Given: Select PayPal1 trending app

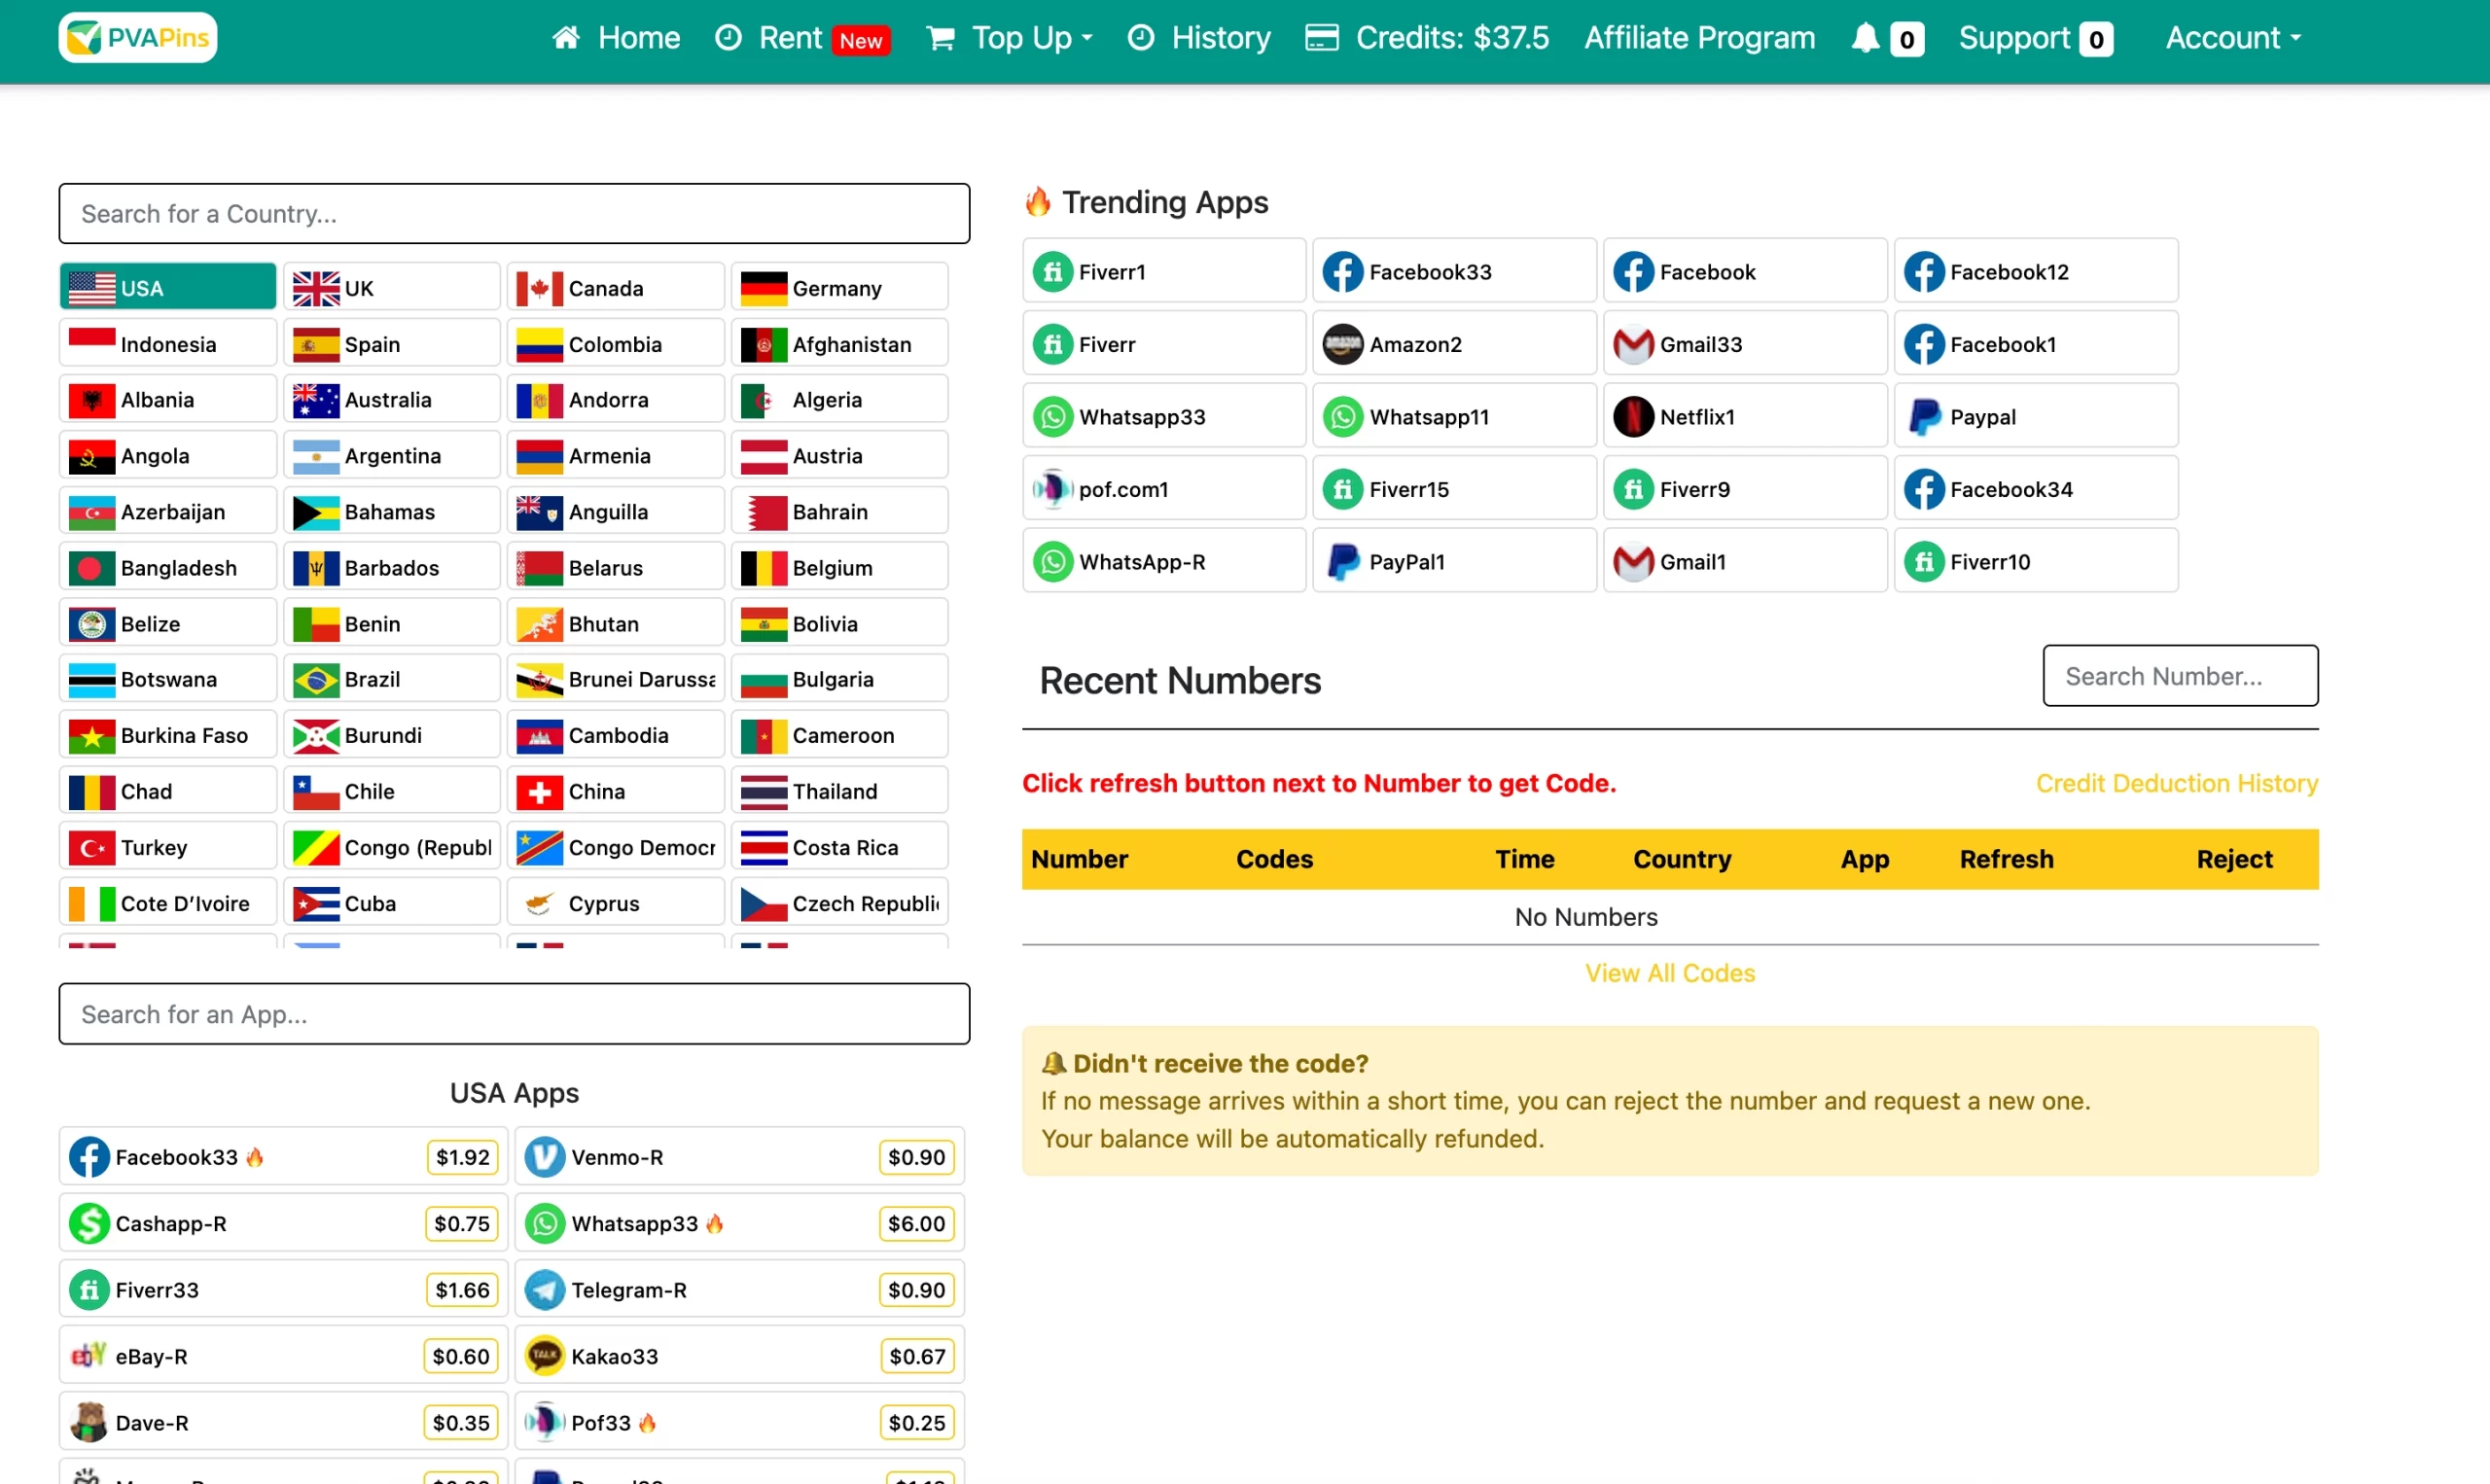Looking at the screenshot, I should pos(1454,561).
